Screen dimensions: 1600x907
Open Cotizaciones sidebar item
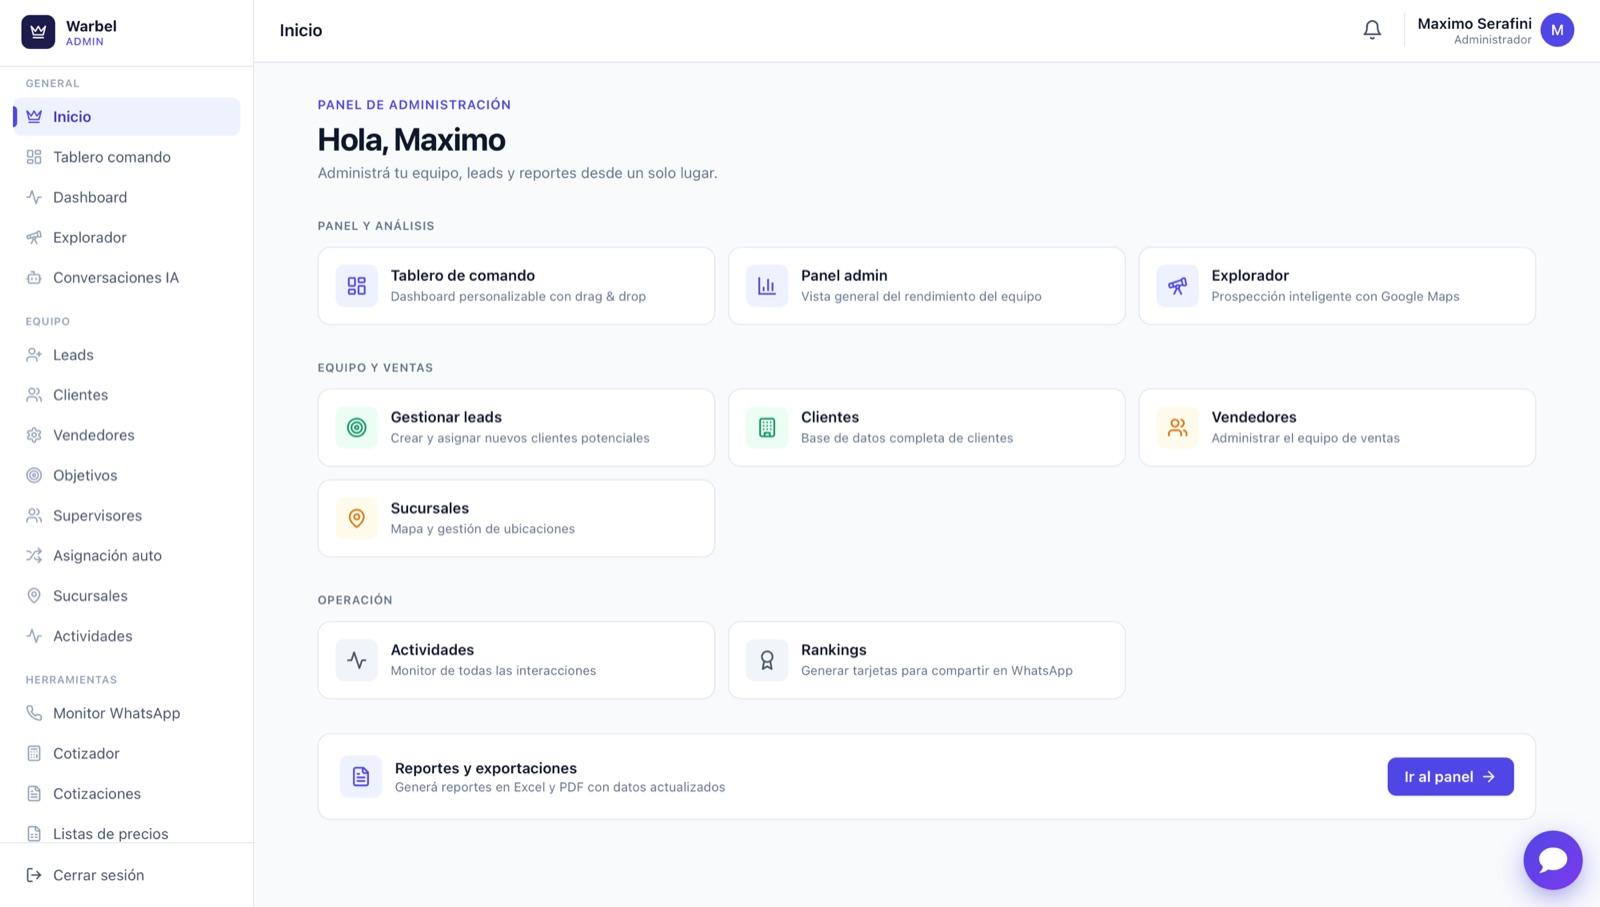click(127, 793)
